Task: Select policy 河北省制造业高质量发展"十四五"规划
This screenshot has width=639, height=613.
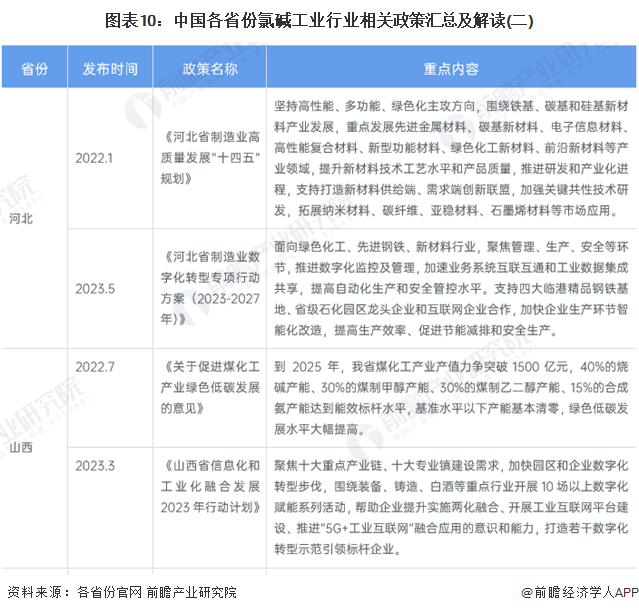Action: pyautogui.click(x=210, y=158)
